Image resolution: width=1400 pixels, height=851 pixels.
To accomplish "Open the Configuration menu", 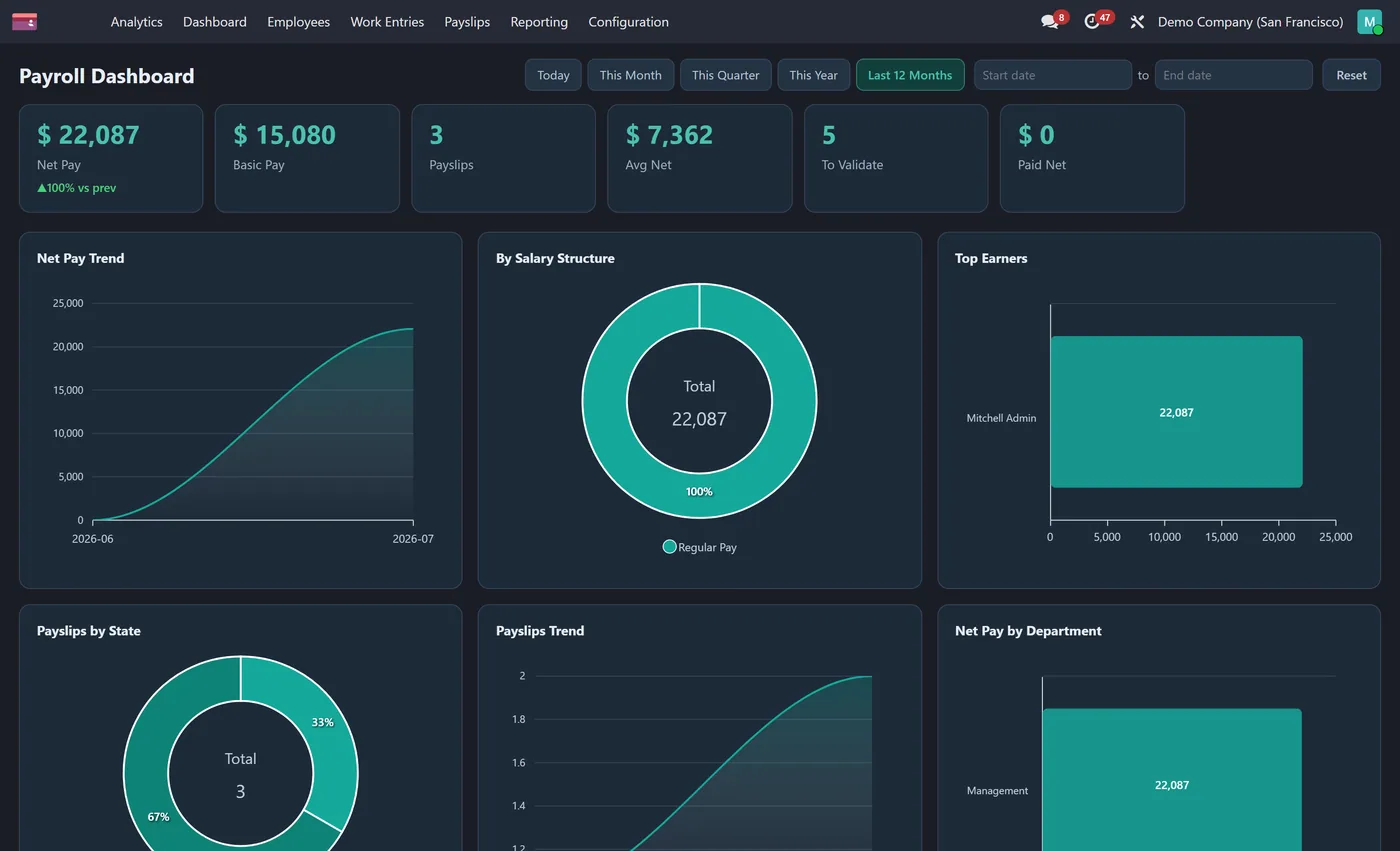I will click(x=628, y=21).
